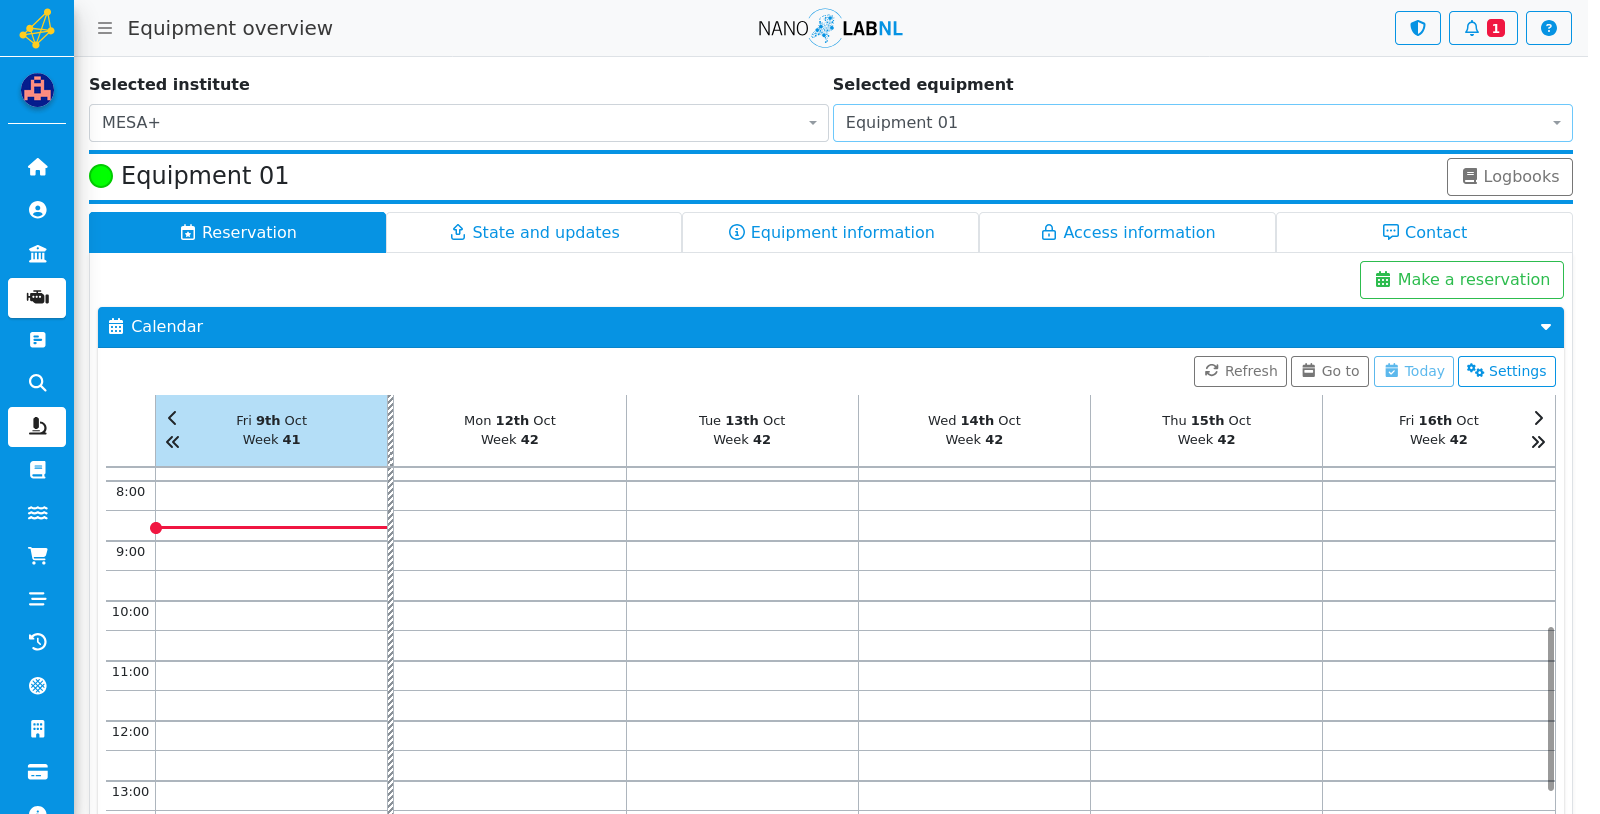Open the Equipment information tab
Image resolution: width=1600 pixels, height=814 pixels.
point(830,232)
